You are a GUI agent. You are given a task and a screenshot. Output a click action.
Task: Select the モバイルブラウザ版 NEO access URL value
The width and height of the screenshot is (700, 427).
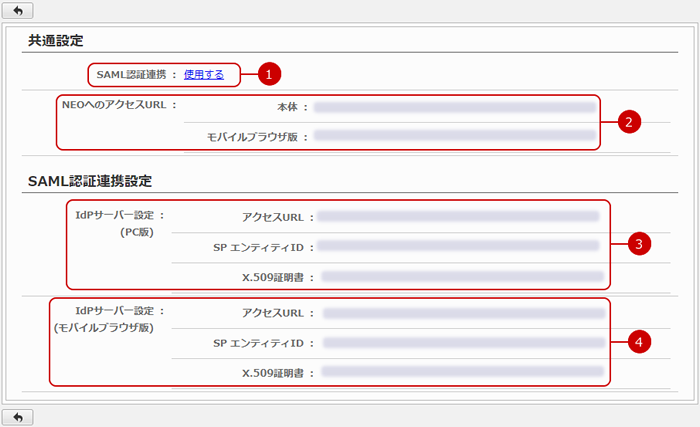[454, 136]
